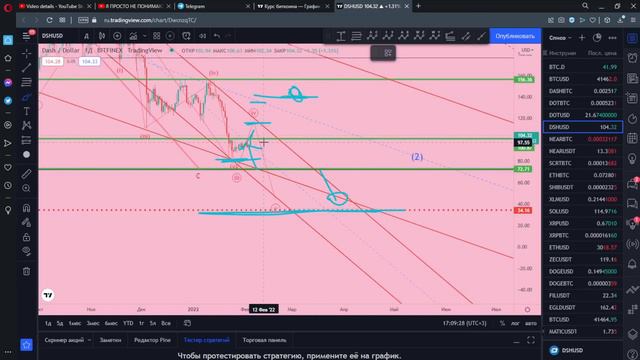Image resolution: width=640 pixels, height=360 pixels.
Task: Select the 5д time range button
Action: 60,323
